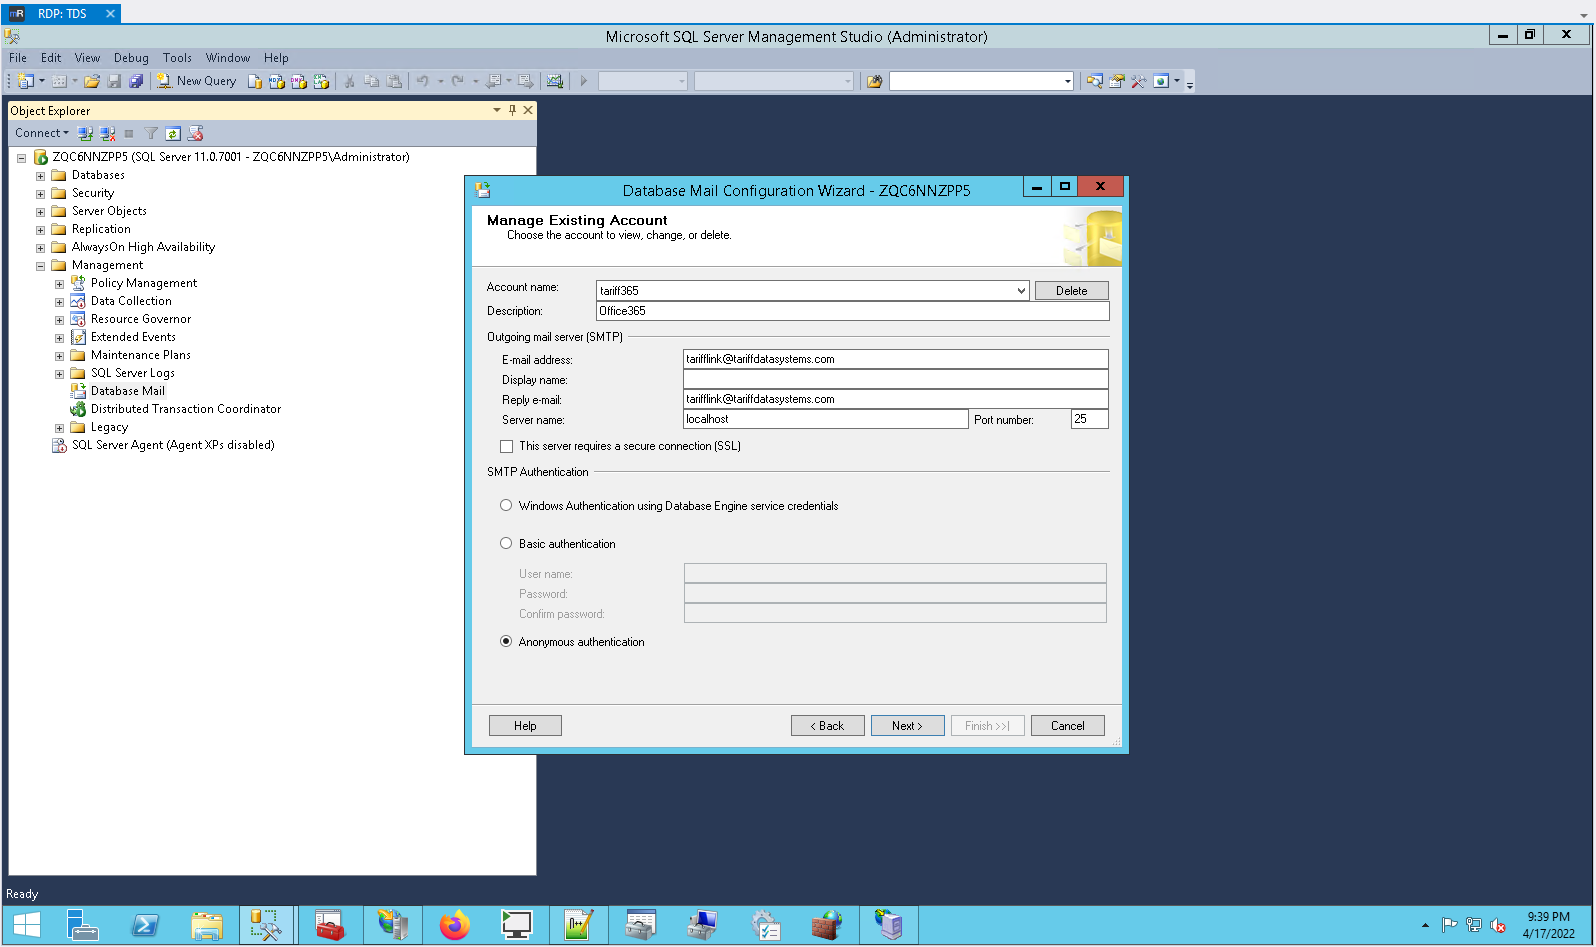
Task: Click the Open File folder icon in toolbar
Action: (x=92, y=81)
